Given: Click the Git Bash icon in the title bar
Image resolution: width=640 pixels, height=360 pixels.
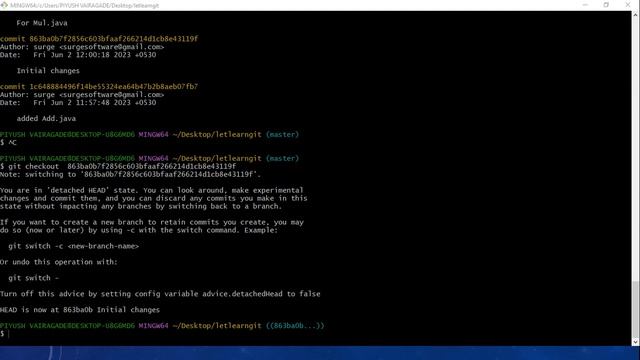Looking at the screenshot, I should [4, 5].
